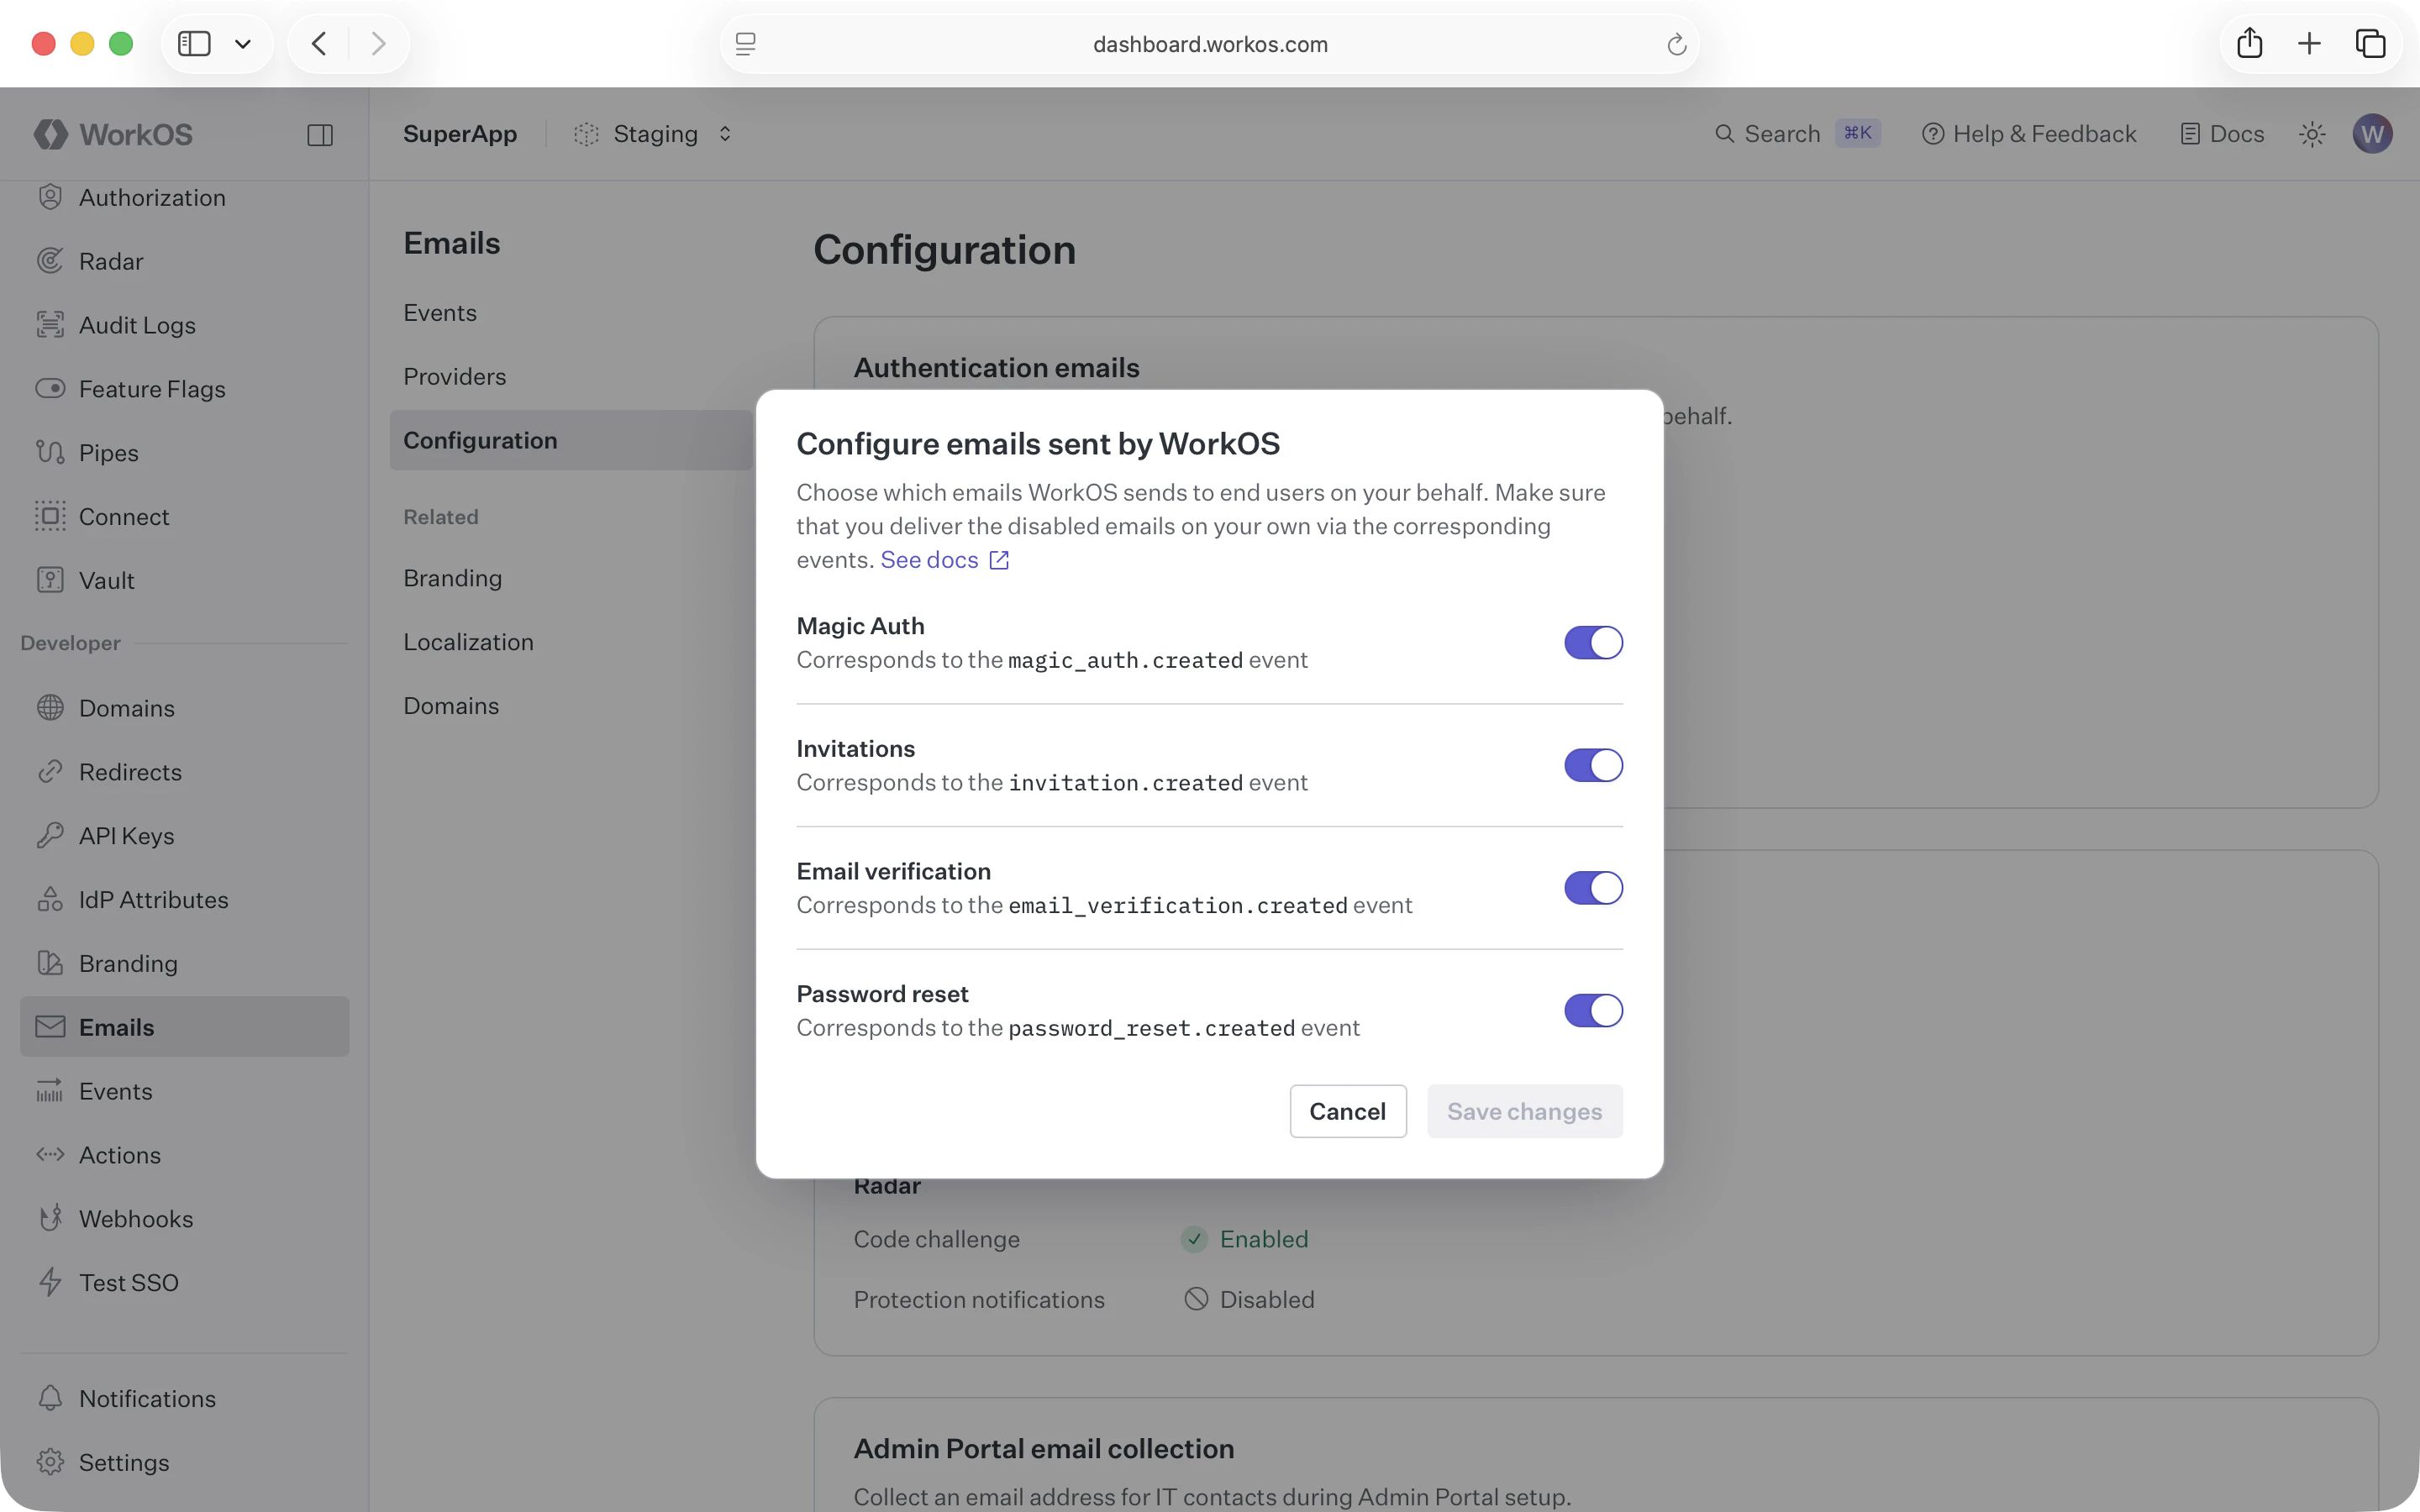Show the tab overview
This screenshot has height=1512, width=2420.
coord(2370,44)
